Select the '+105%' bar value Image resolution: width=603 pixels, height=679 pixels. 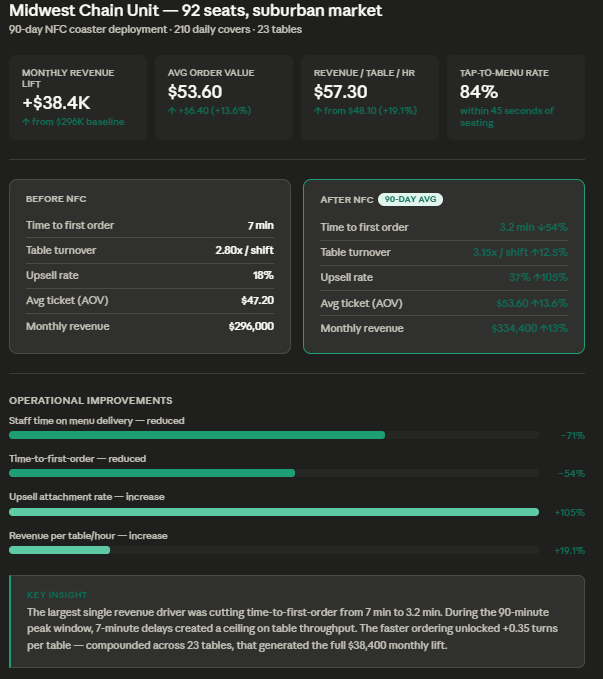570,513
